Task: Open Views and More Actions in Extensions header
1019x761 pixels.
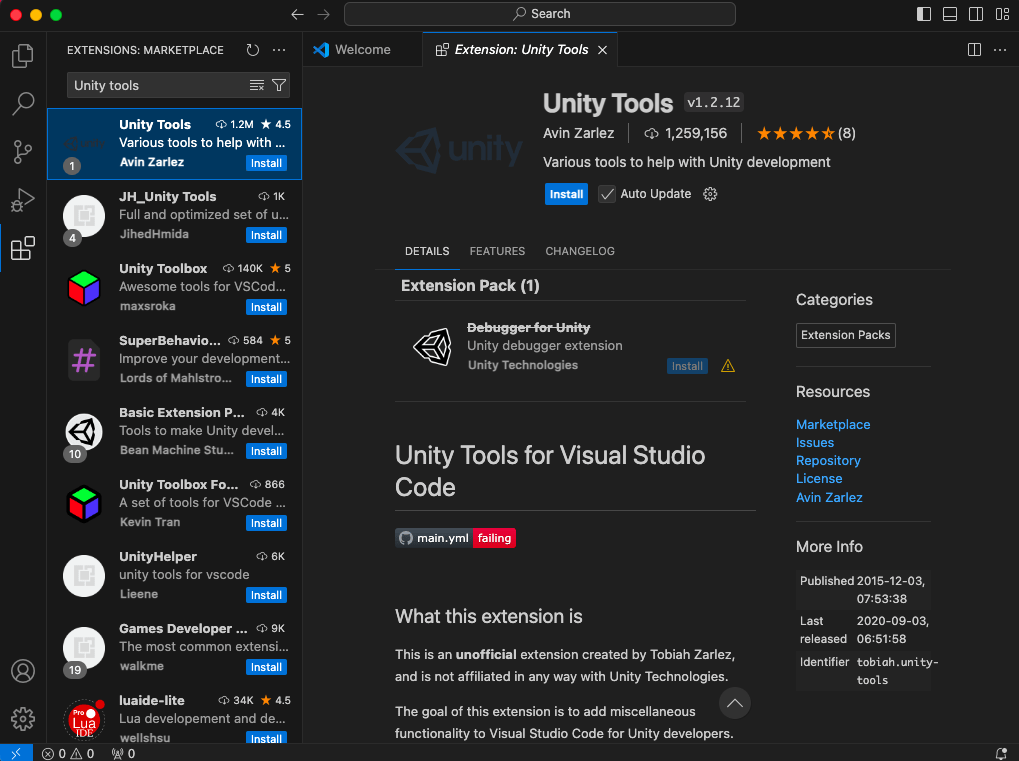Action: click(279, 50)
